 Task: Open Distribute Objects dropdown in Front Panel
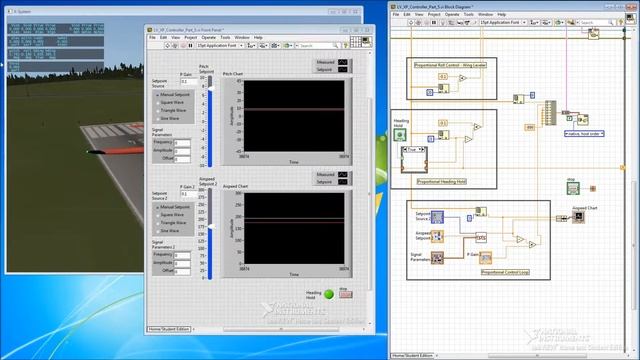point(264,46)
